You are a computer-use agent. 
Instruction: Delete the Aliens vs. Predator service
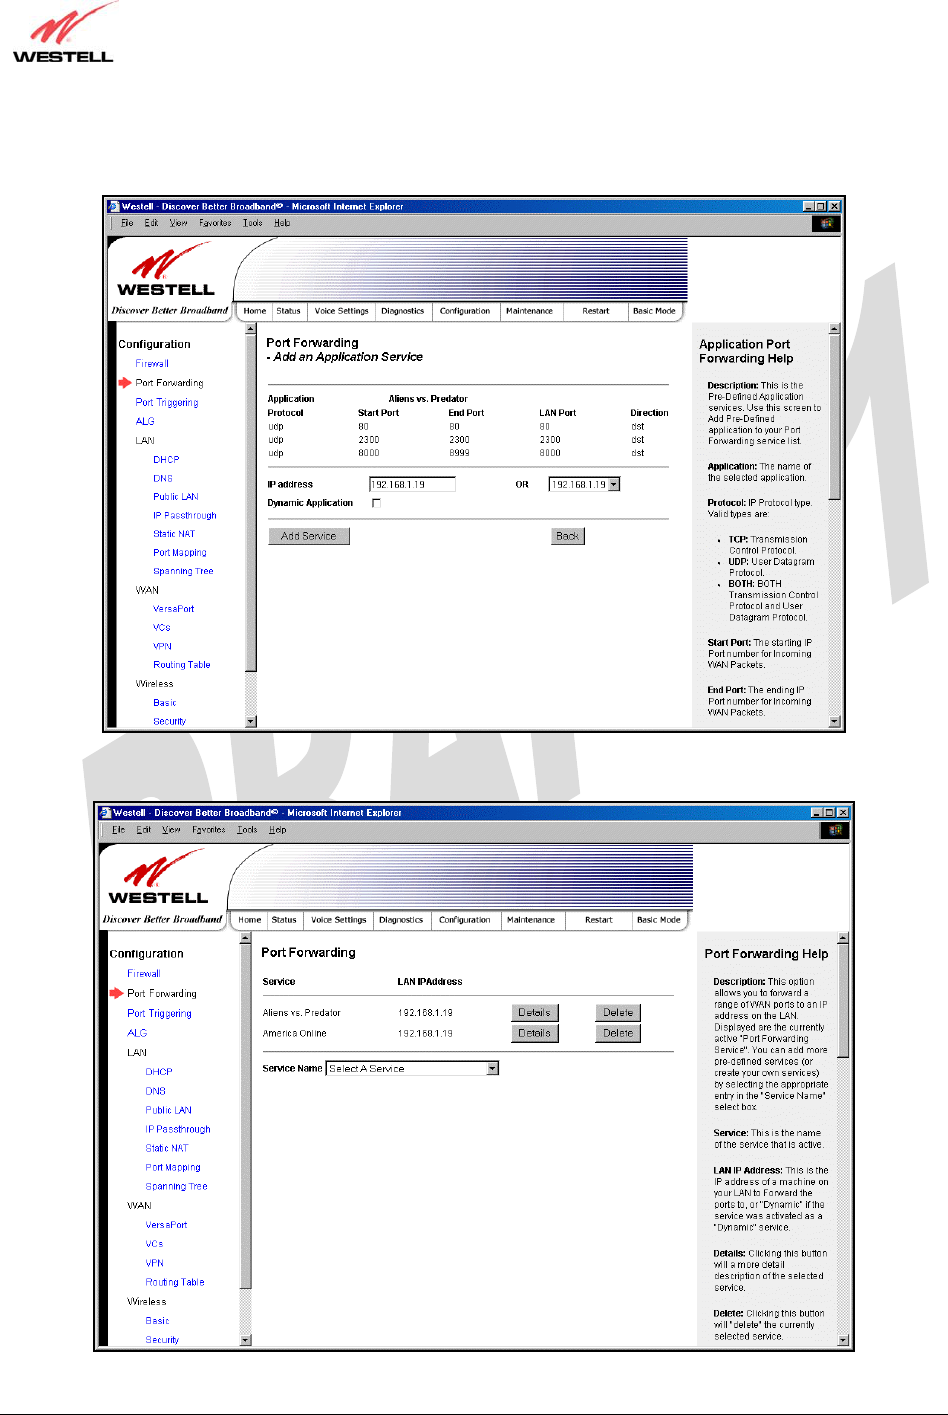pyautogui.click(x=618, y=1013)
